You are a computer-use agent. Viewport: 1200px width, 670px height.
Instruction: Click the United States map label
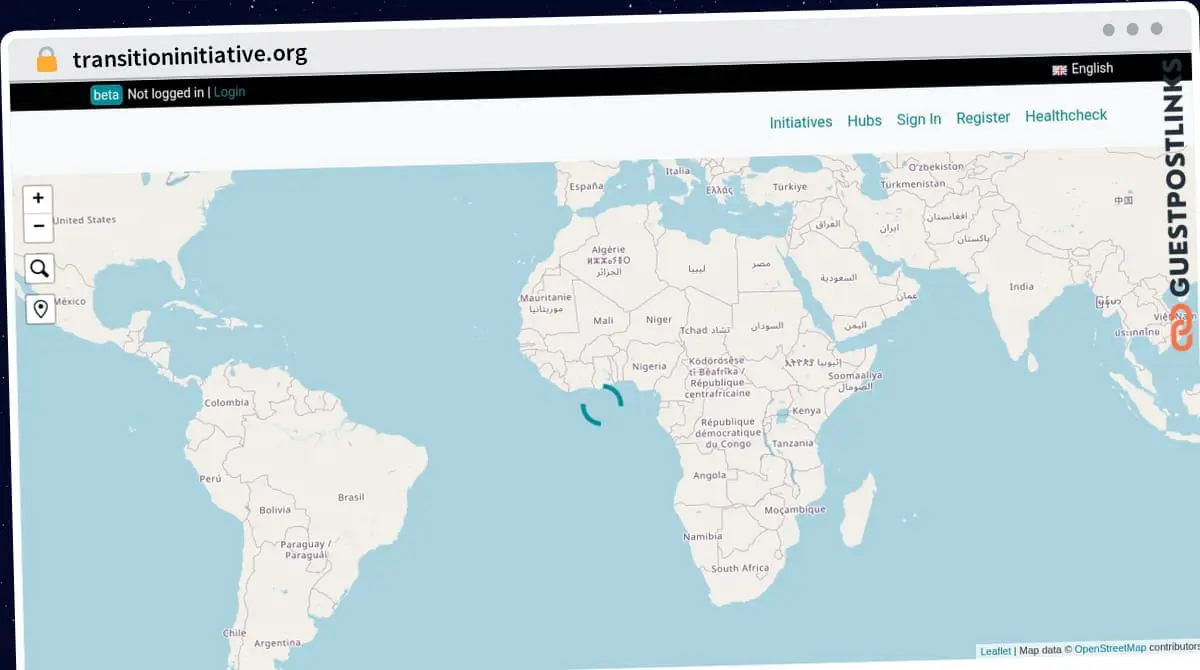point(84,220)
